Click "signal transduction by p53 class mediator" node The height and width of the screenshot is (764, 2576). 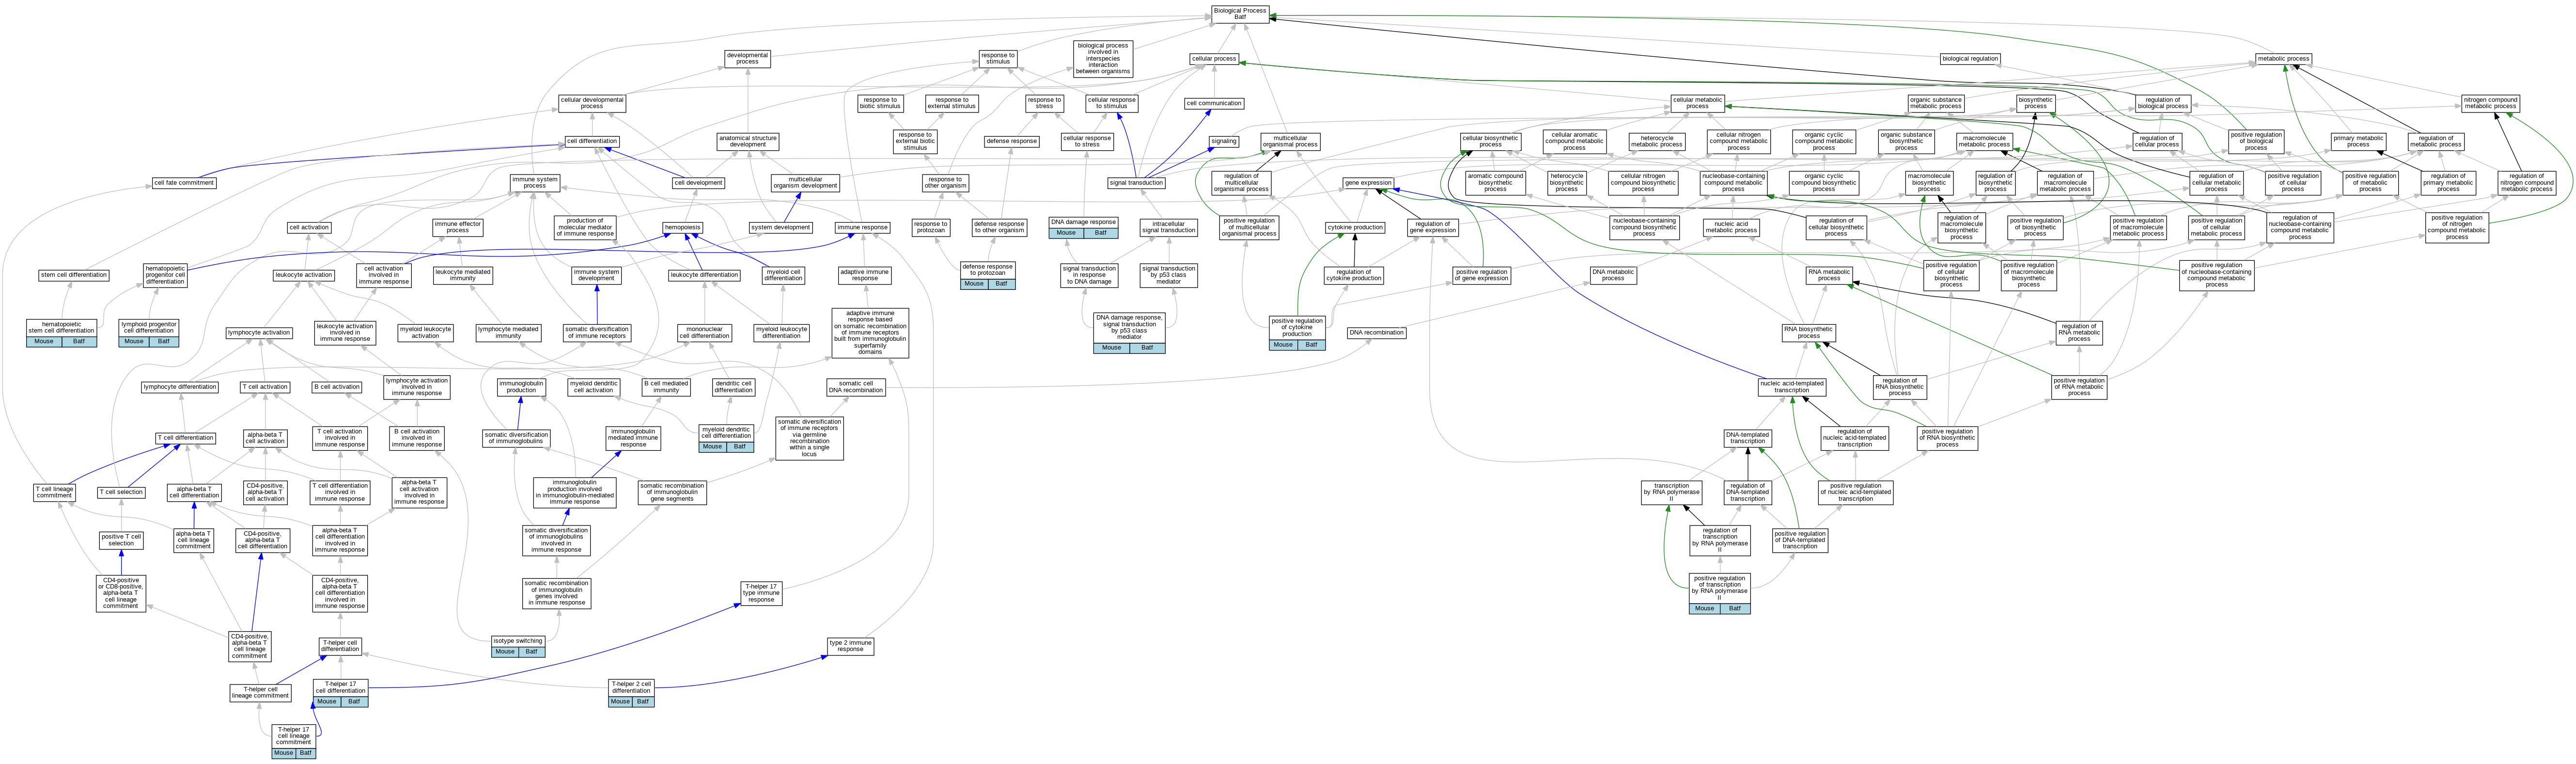(x=1168, y=275)
